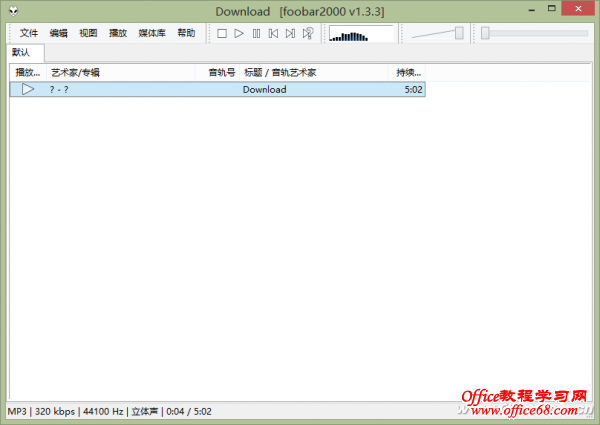Click the seek bar handle
The width and height of the screenshot is (600, 425).
coord(485,33)
